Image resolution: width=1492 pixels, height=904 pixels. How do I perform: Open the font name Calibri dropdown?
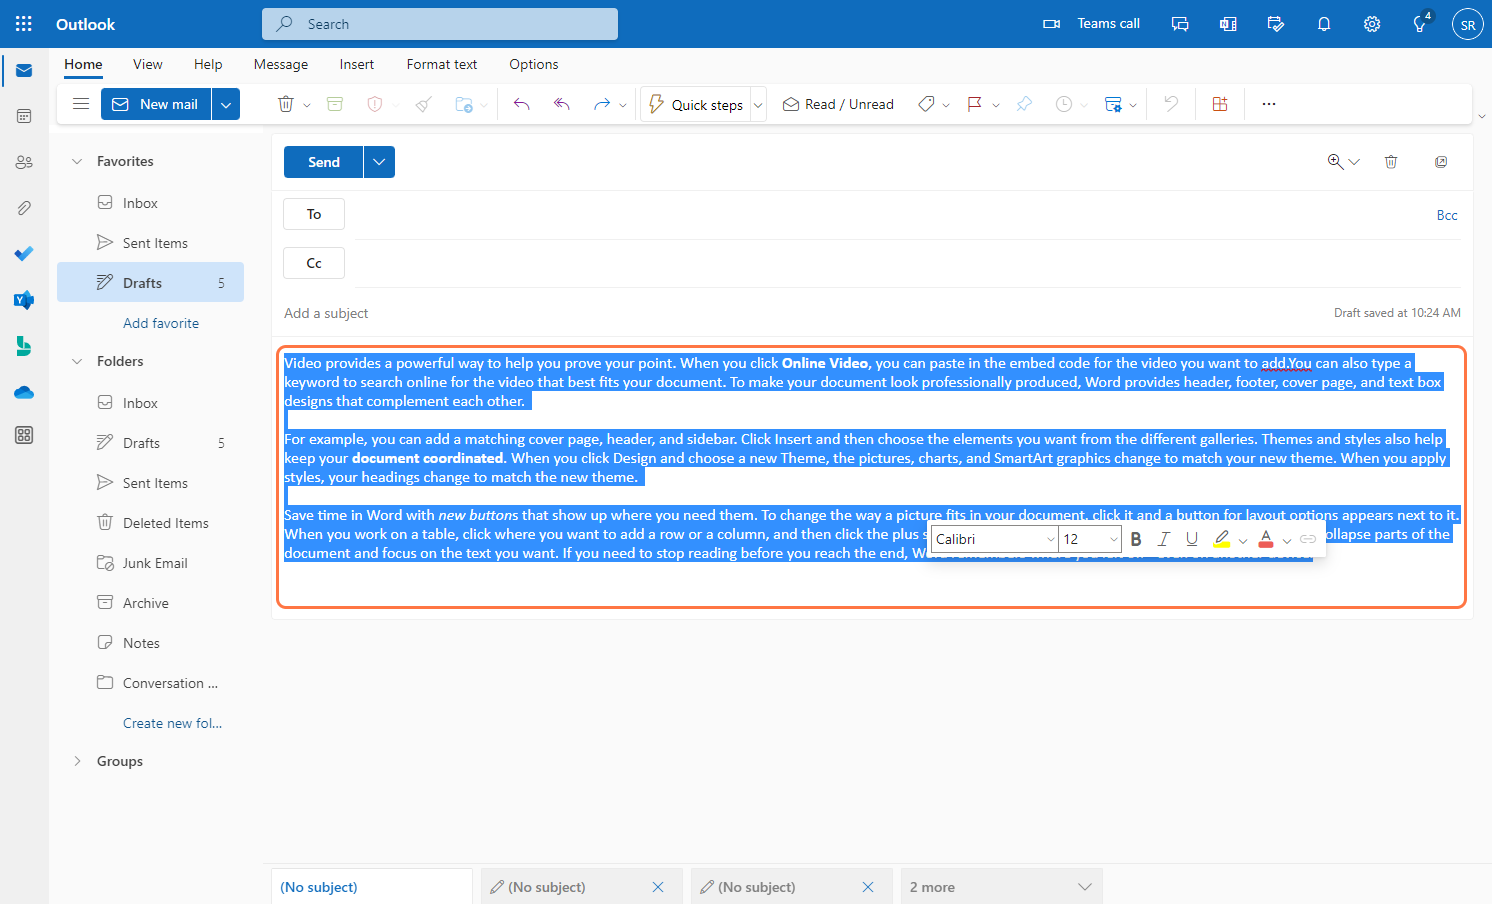[994, 539]
